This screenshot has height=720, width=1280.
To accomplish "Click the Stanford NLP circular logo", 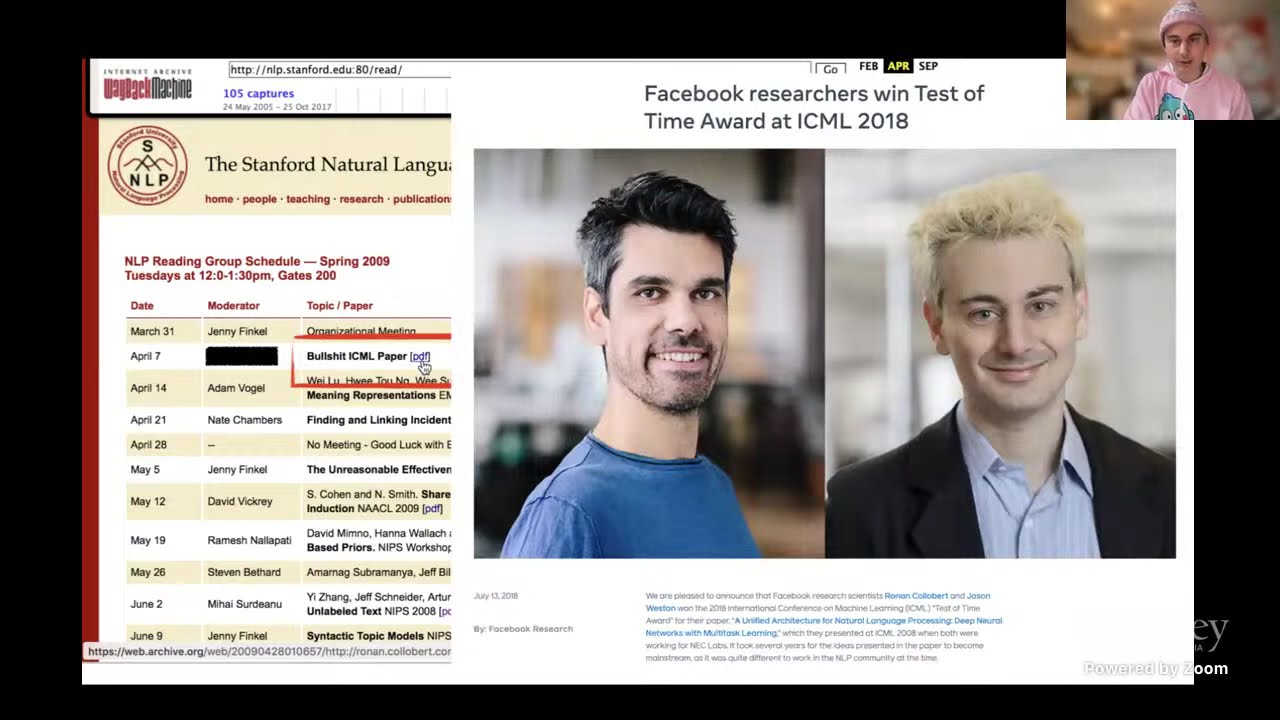I will click(147, 166).
